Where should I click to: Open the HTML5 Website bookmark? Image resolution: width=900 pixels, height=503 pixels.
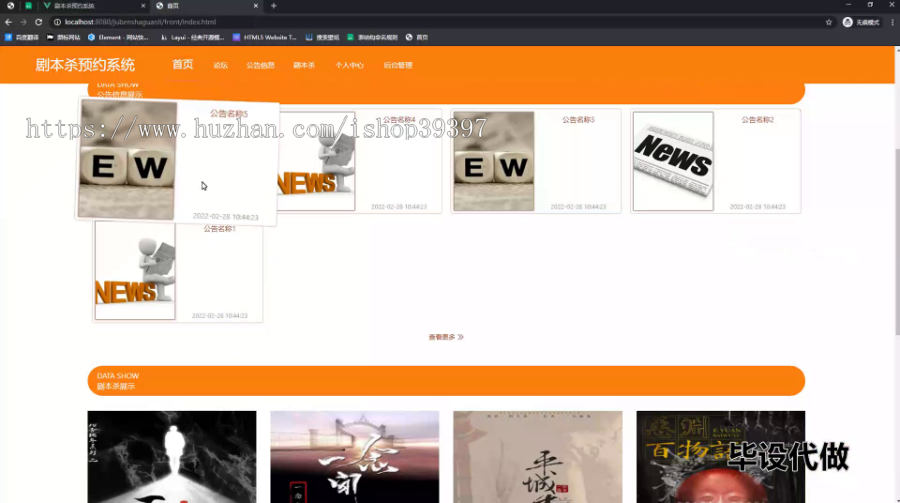pos(265,37)
